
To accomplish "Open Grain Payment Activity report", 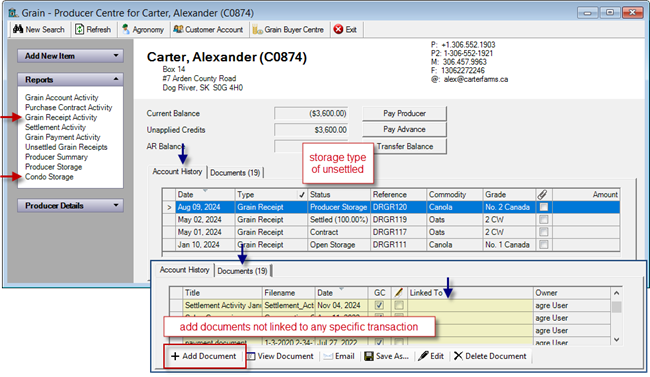I will (63, 137).
